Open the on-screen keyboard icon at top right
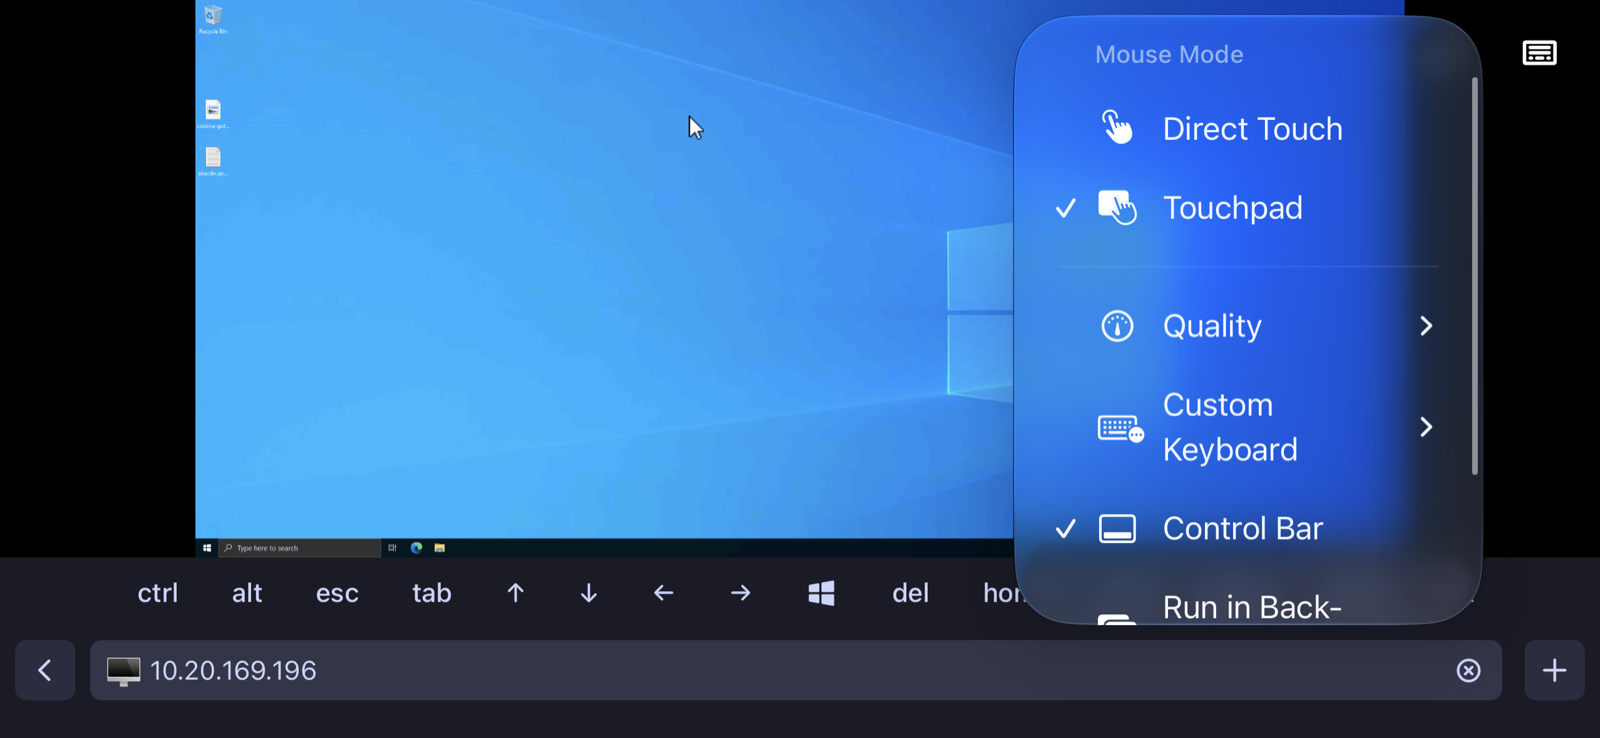This screenshot has width=1600, height=738. pyautogui.click(x=1539, y=53)
